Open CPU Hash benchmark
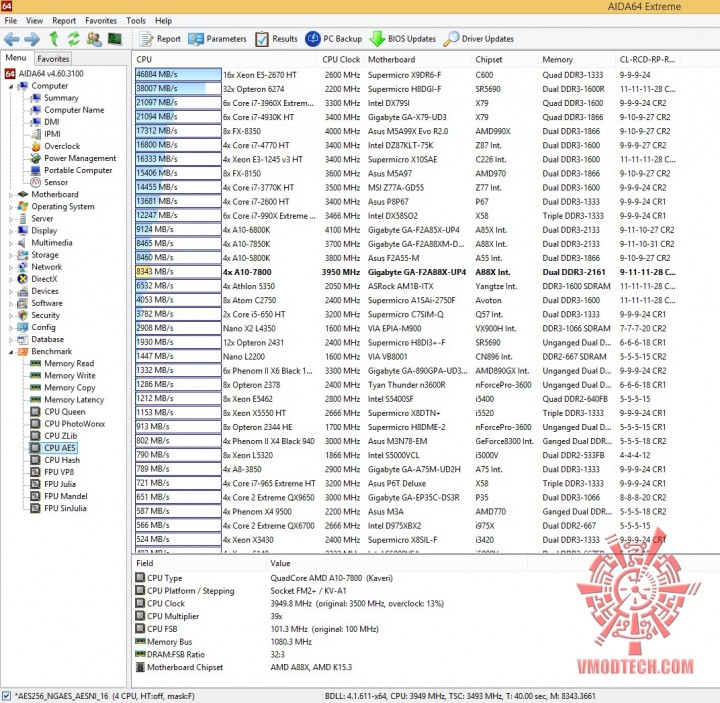This screenshot has height=703, width=720. click(x=62, y=460)
